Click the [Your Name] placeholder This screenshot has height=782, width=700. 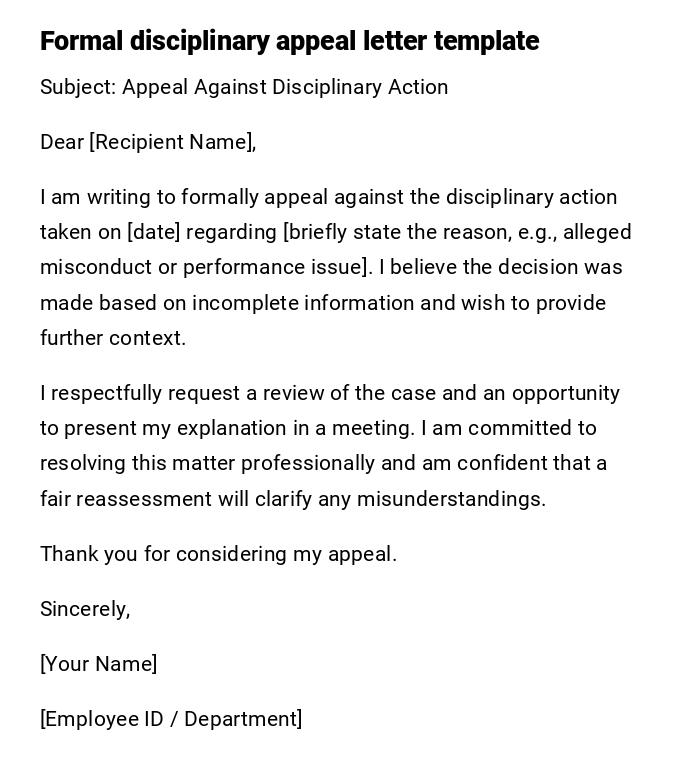tap(98, 664)
